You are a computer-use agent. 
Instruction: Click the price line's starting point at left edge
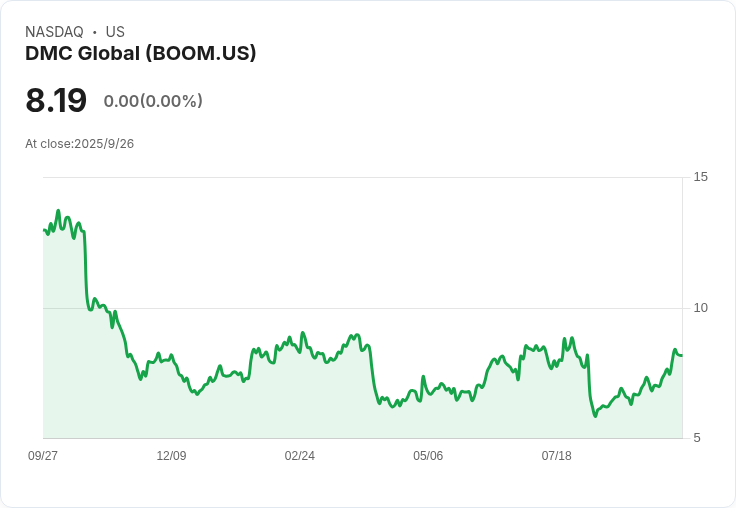click(x=44, y=230)
